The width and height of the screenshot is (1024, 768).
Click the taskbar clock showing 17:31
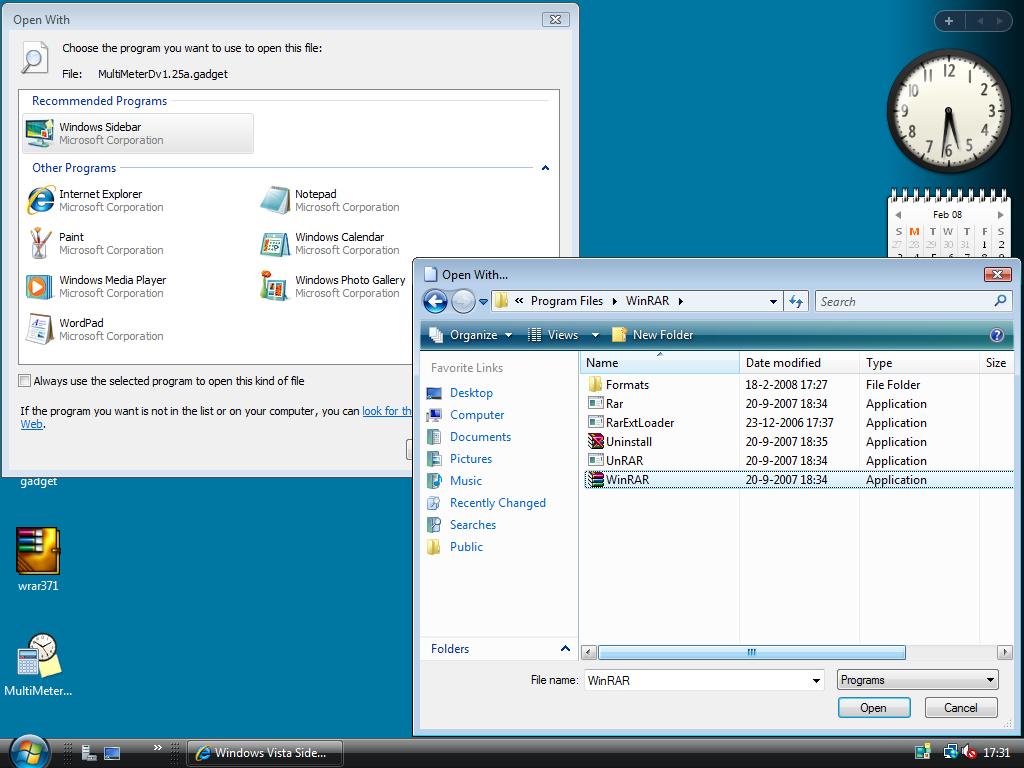point(997,753)
